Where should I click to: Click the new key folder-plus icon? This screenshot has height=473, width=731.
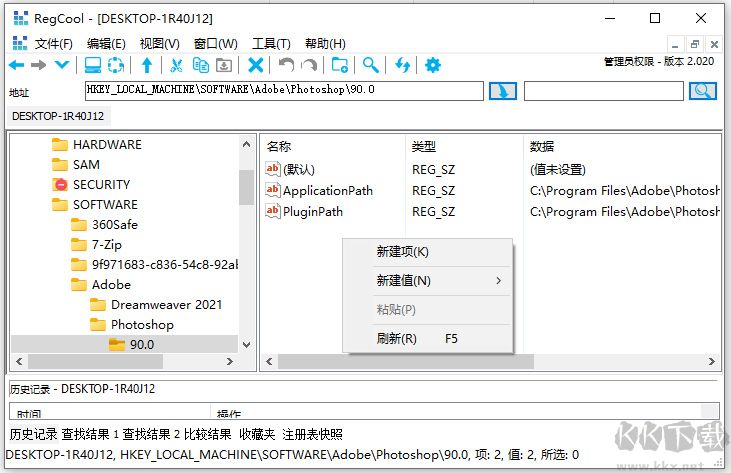(x=339, y=65)
